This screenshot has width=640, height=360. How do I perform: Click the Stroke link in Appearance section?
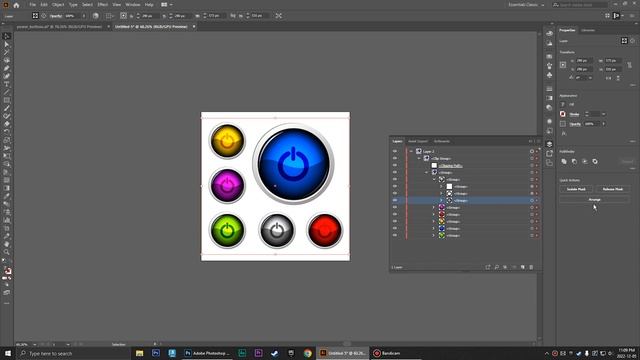(574, 114)
